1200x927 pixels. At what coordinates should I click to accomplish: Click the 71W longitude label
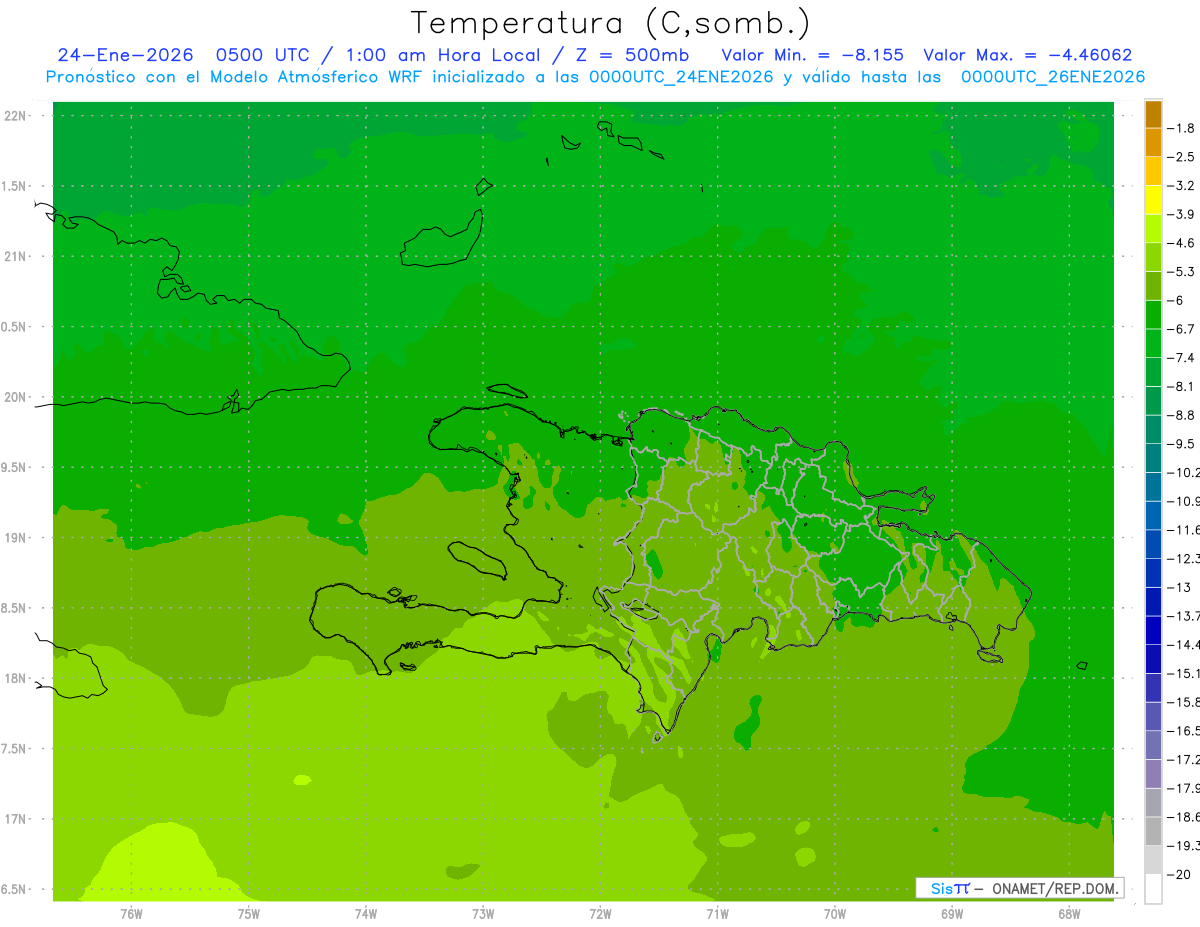point(717,915)
